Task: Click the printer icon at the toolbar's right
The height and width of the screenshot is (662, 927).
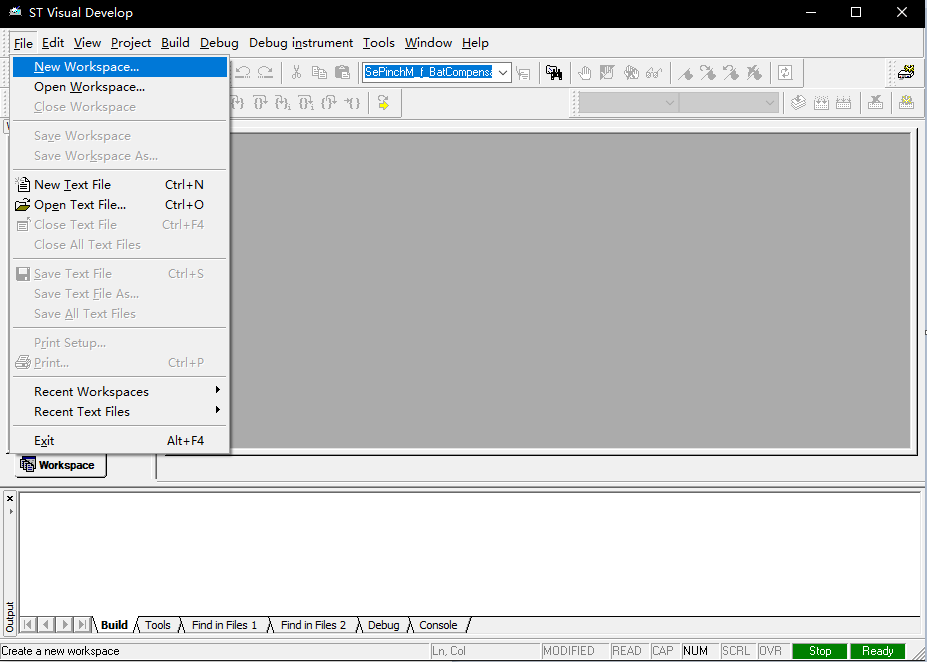Action: click(x=906, y=72)
